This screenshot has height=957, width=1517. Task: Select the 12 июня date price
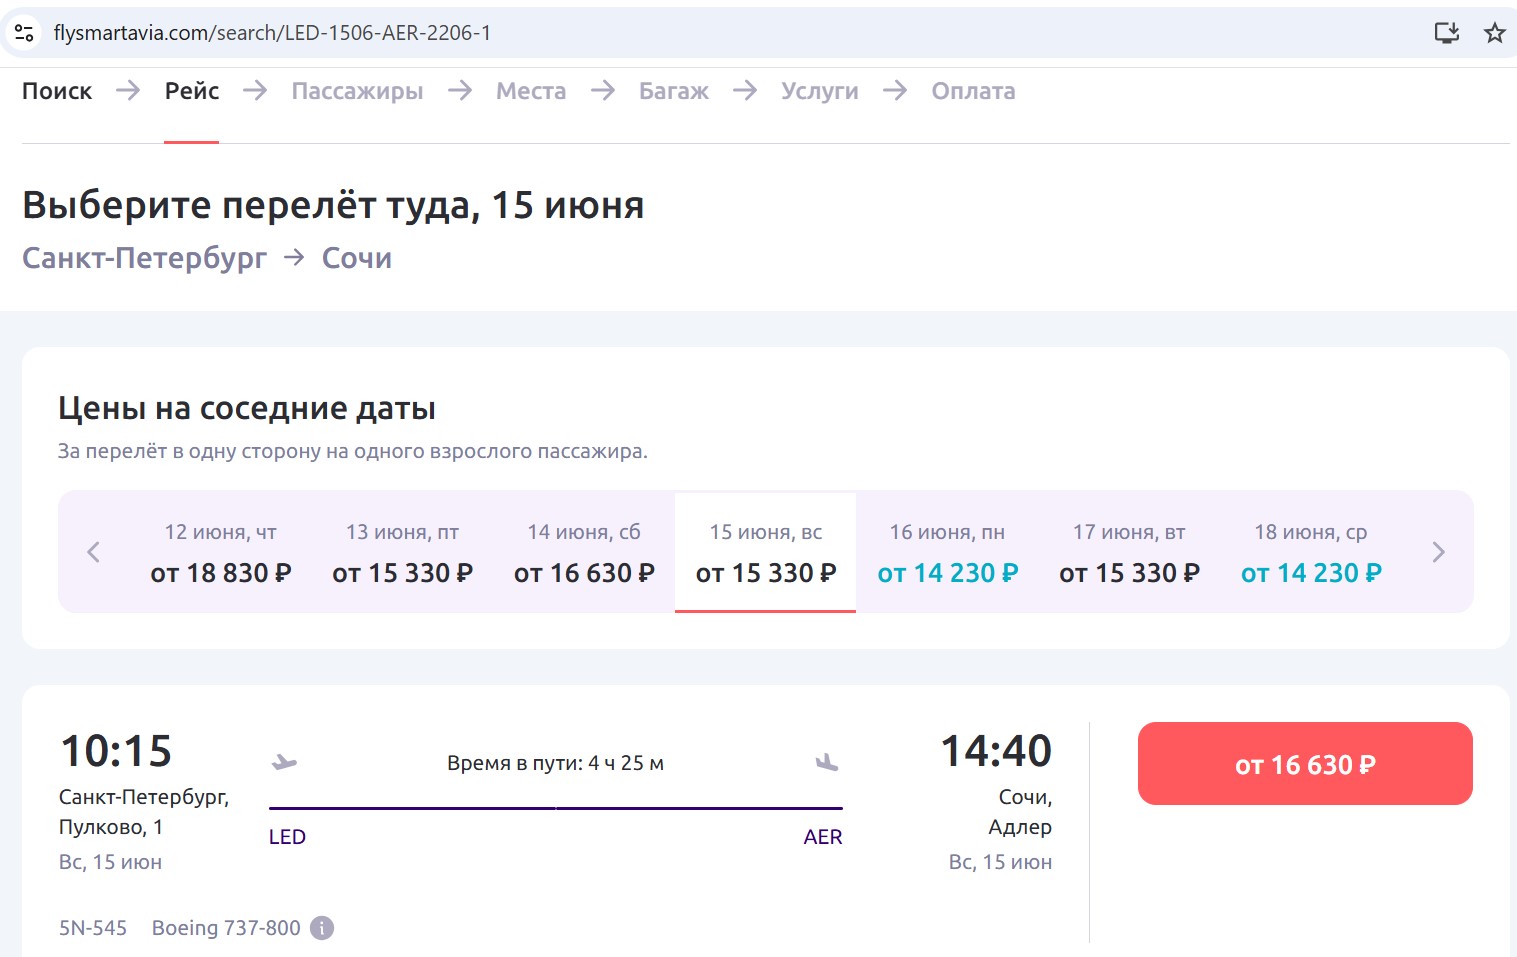[221, 552]
